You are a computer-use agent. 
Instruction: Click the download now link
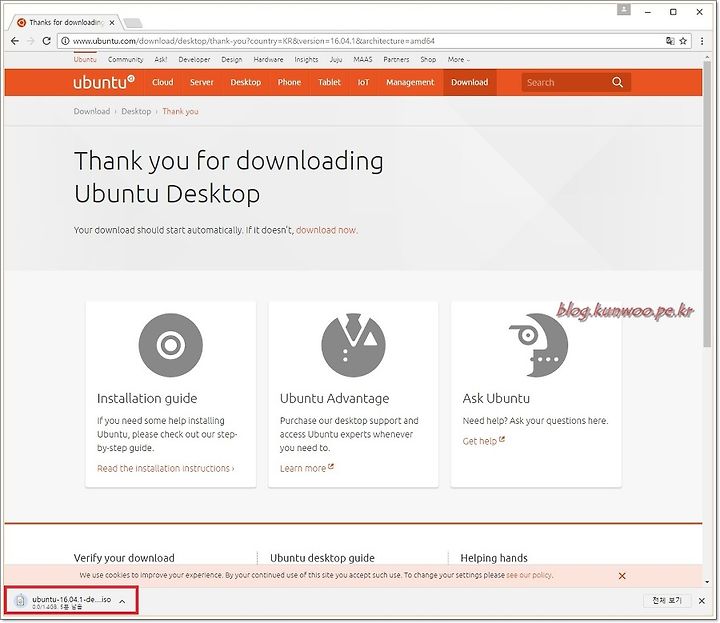point(326,230)
